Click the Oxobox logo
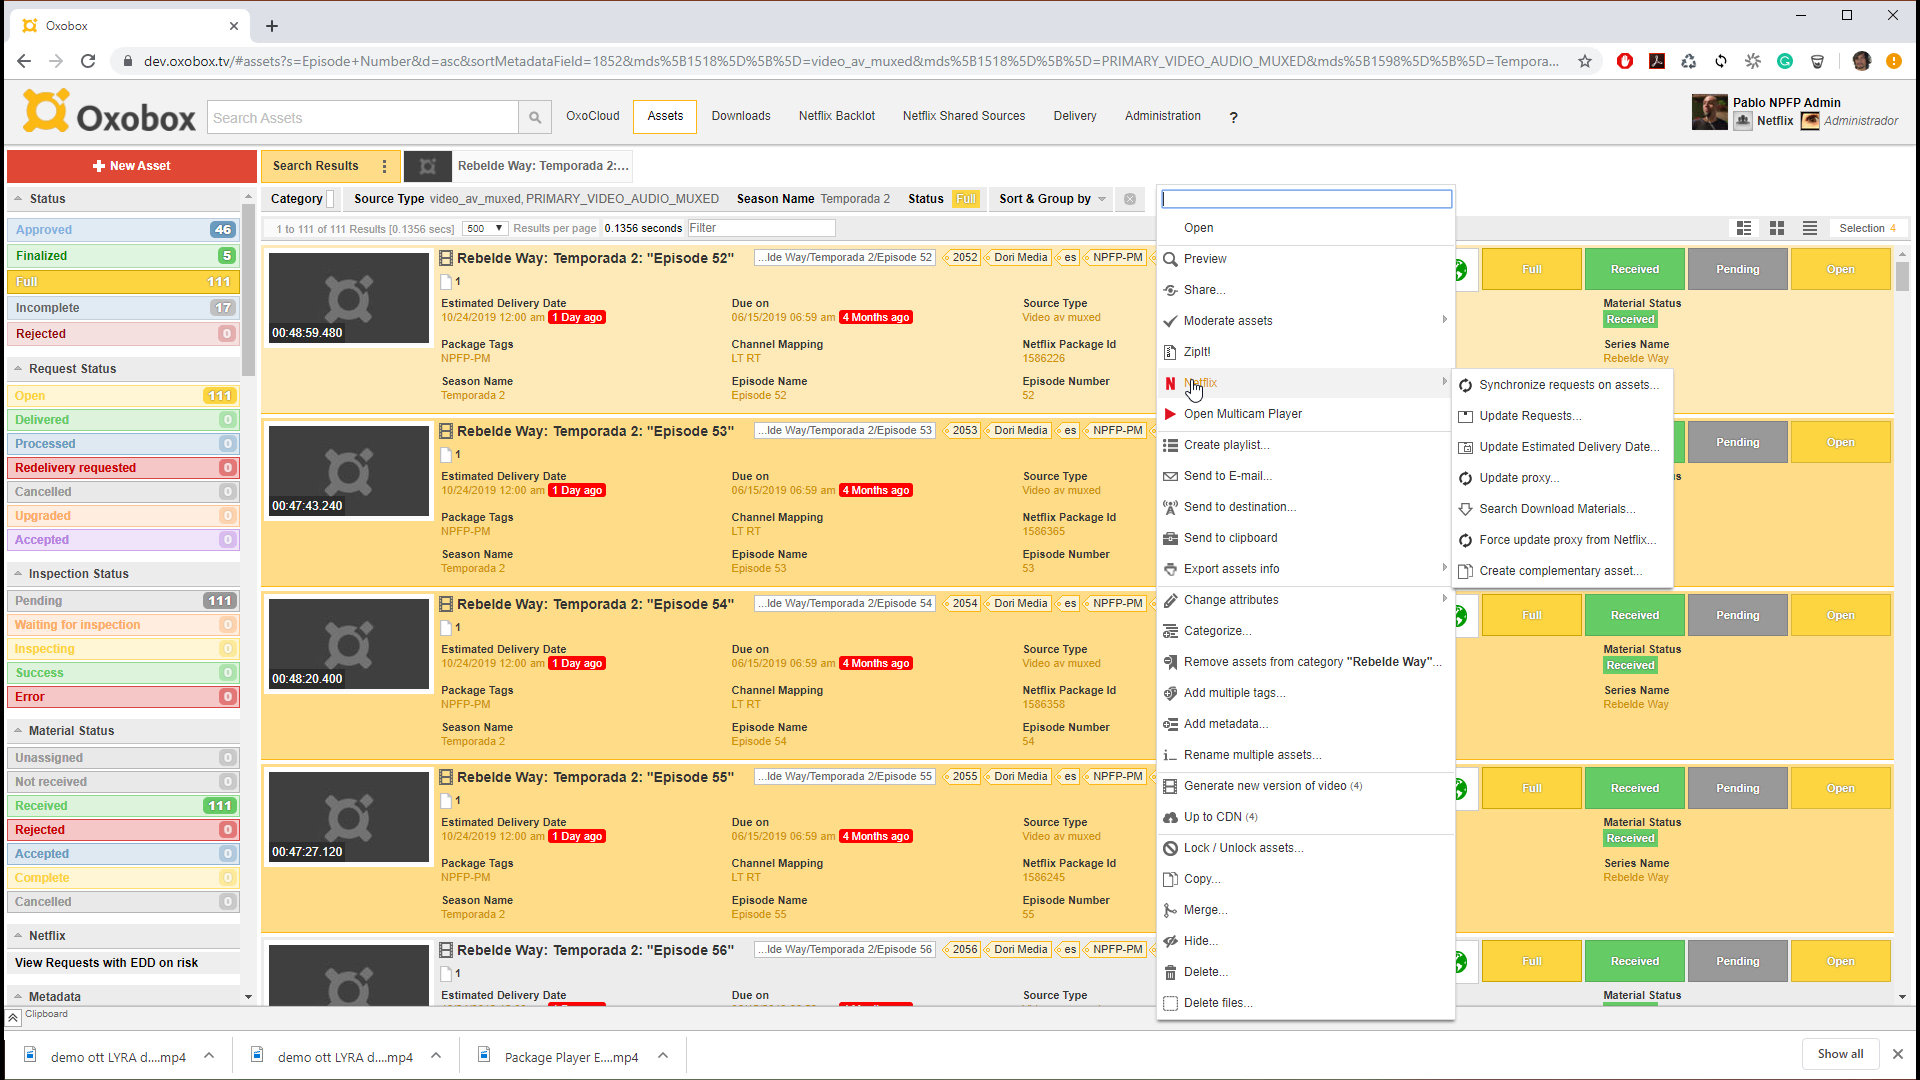The width and height of the screenshot is (1920, 1080). pyautogui.click(x=110, y=113)
